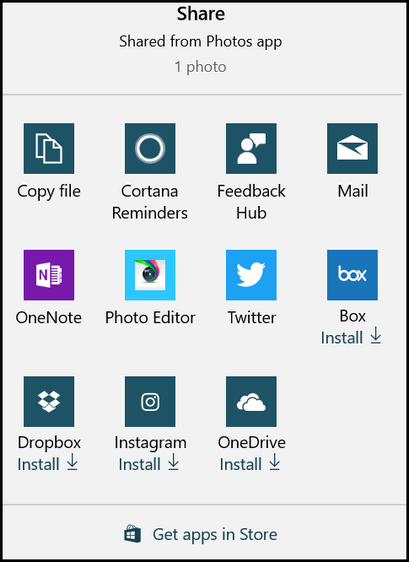The width and height of the screenshot is (409, 562).
Task: Click "Shared from Photos app" text
Action: click(x=200, y=42)
